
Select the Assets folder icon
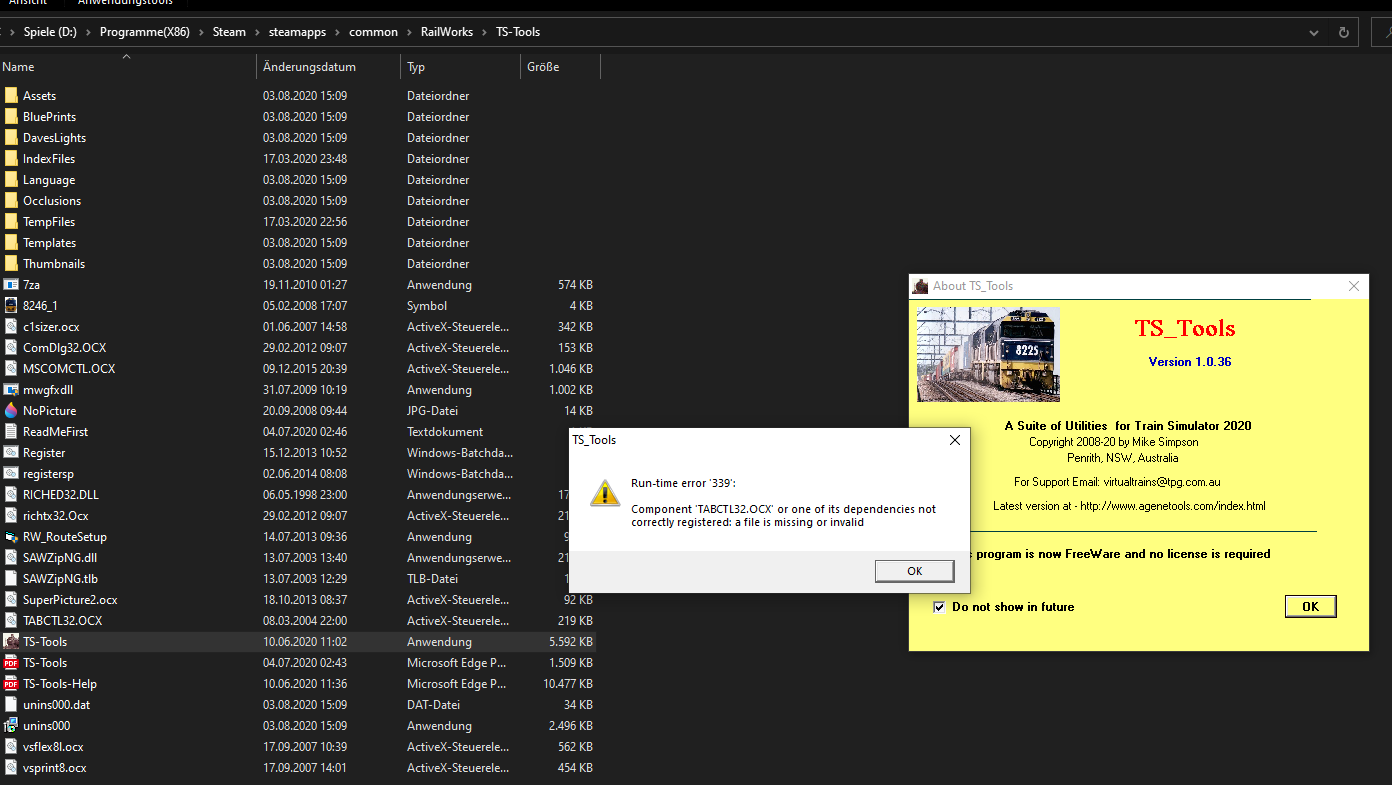coord(11,96)
